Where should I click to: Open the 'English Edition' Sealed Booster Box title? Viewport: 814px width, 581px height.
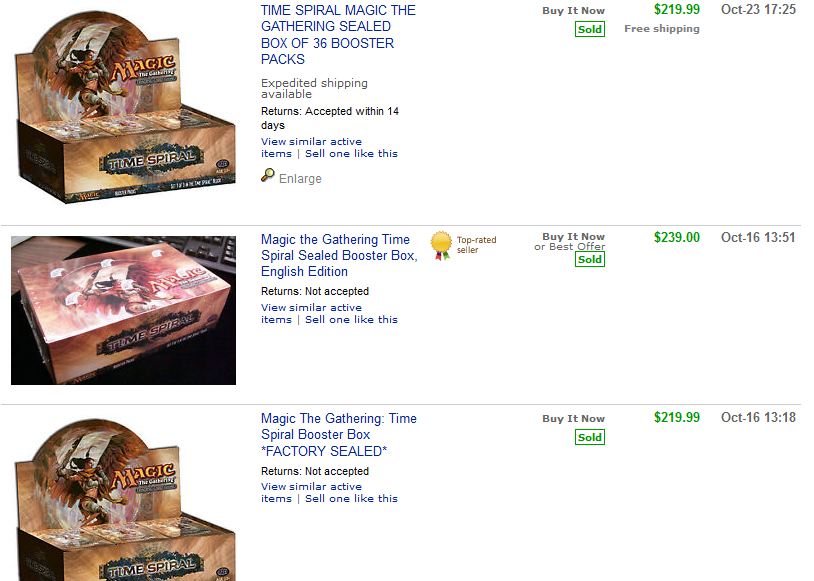tap(339, 255)
